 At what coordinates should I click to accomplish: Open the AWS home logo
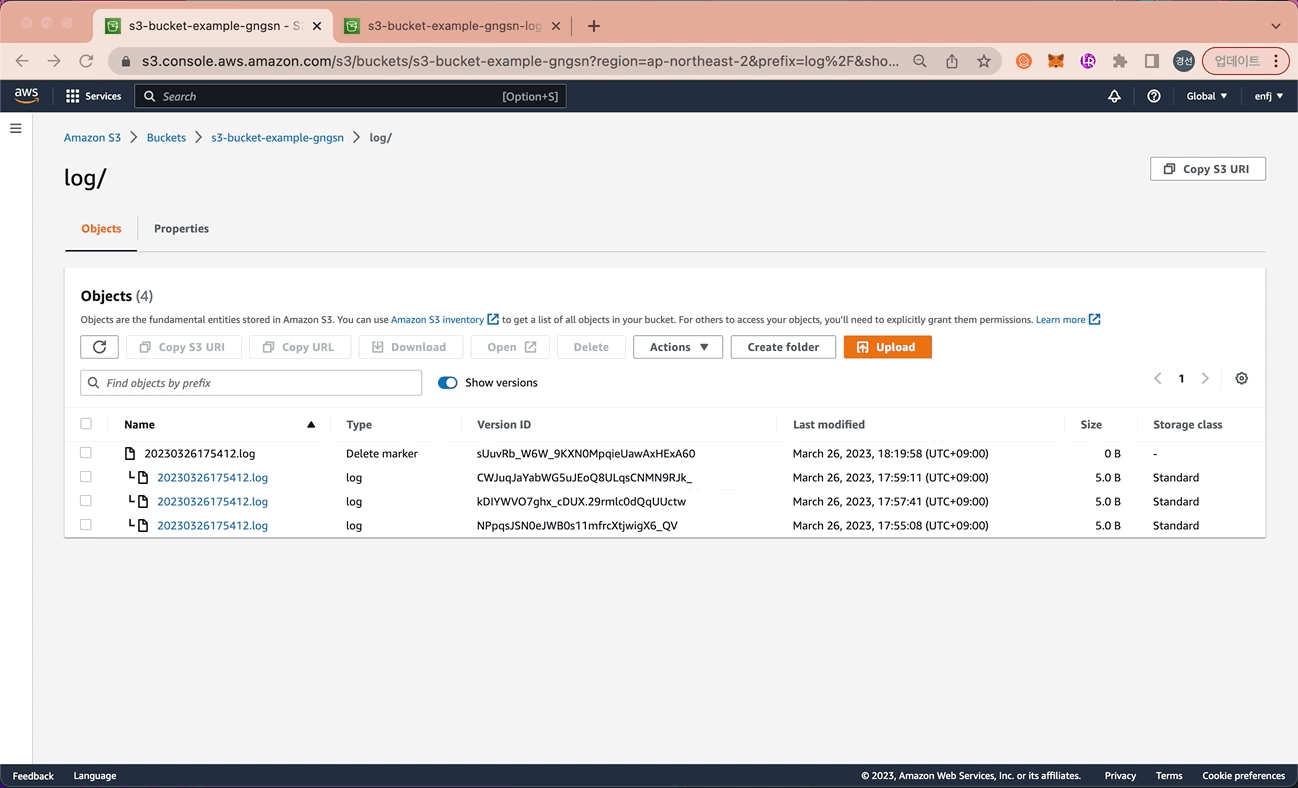click(x=26, y=96)
